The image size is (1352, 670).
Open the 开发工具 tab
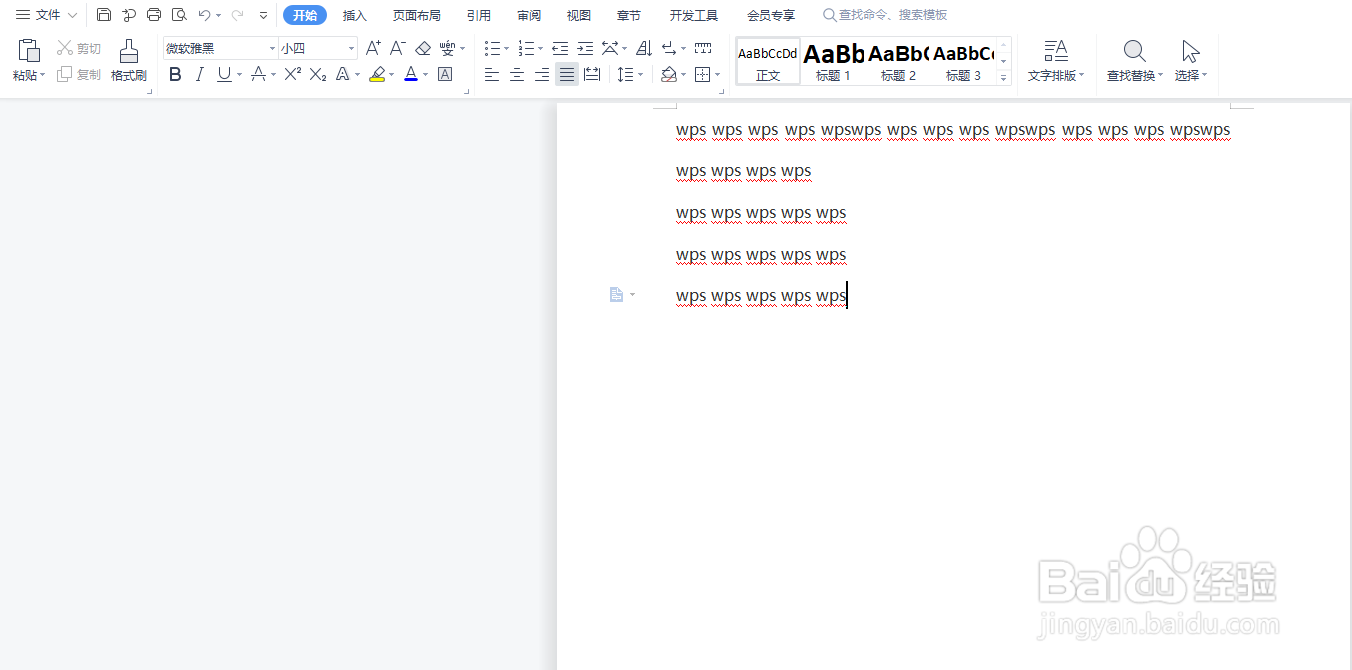[x=694, y=15]
